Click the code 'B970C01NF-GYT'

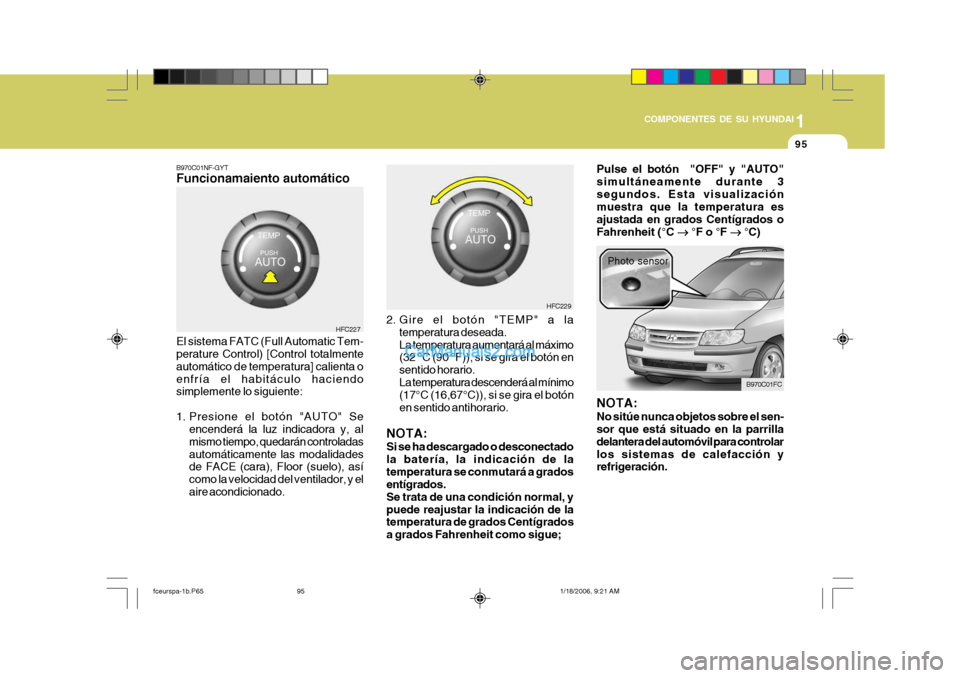(202, 167)
